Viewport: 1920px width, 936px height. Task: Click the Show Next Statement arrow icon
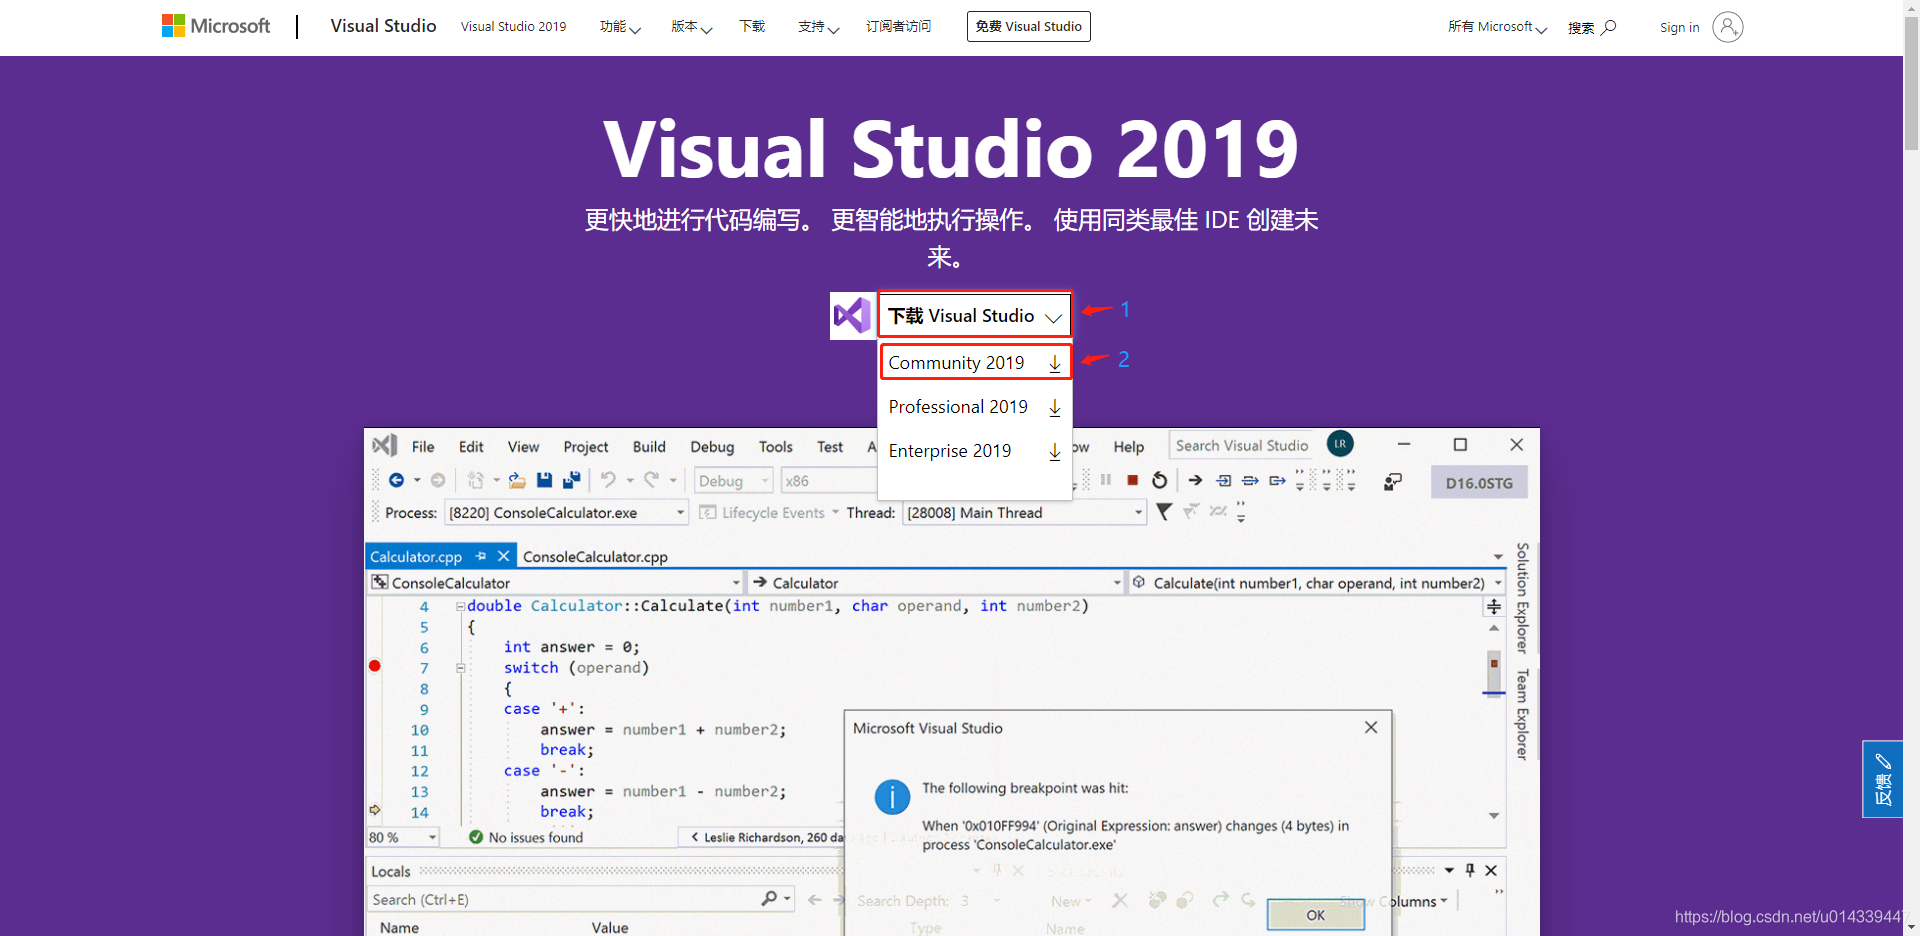click(x=1195, y=481)
